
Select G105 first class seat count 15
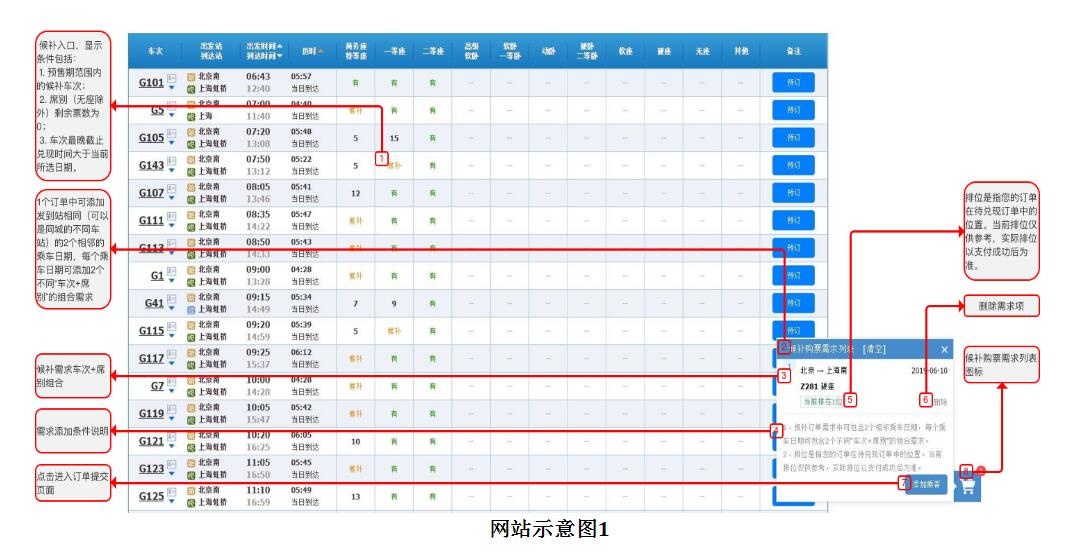tap(394, 138)
